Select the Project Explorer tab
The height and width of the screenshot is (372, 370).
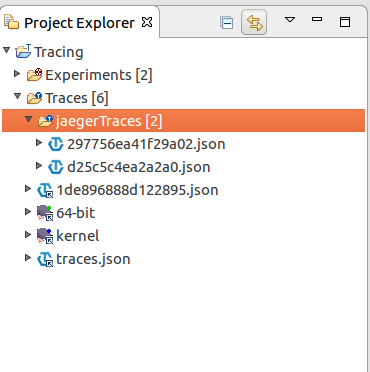(x=79, y=23)
